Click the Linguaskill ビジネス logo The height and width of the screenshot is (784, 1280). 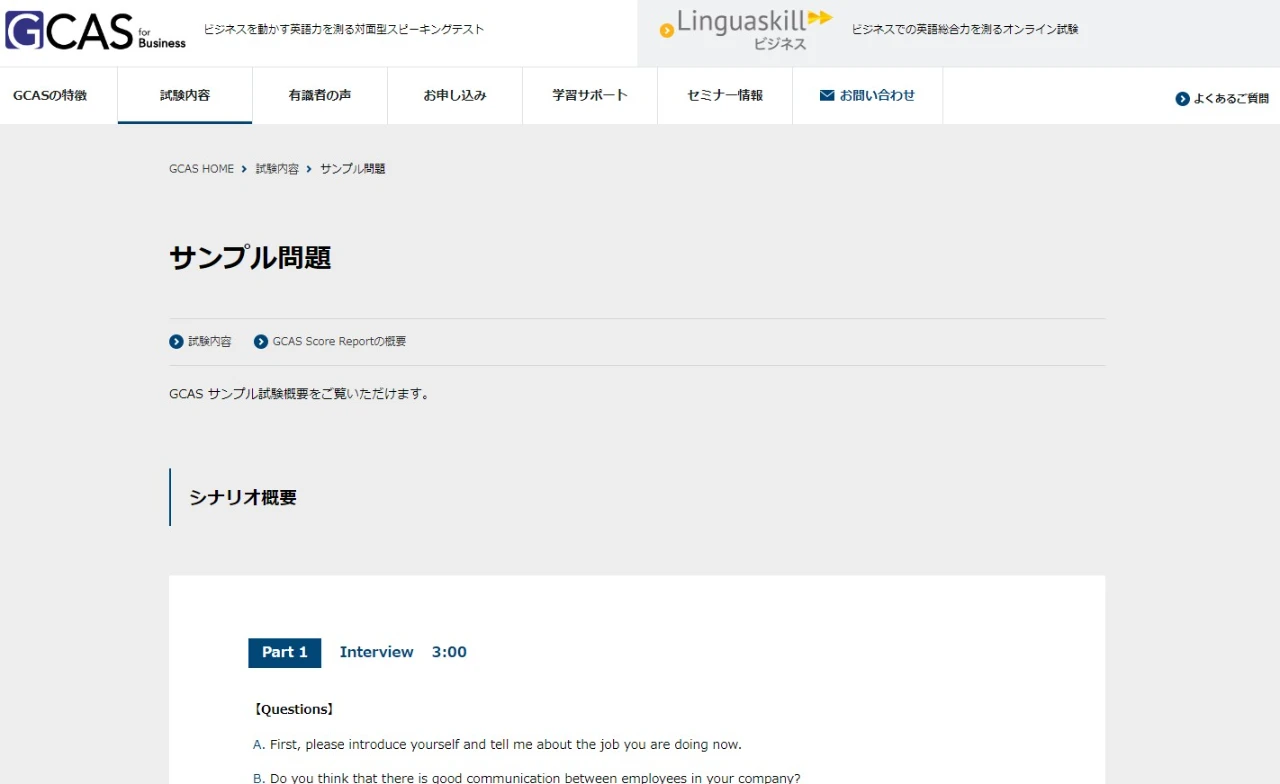(744, 26)
